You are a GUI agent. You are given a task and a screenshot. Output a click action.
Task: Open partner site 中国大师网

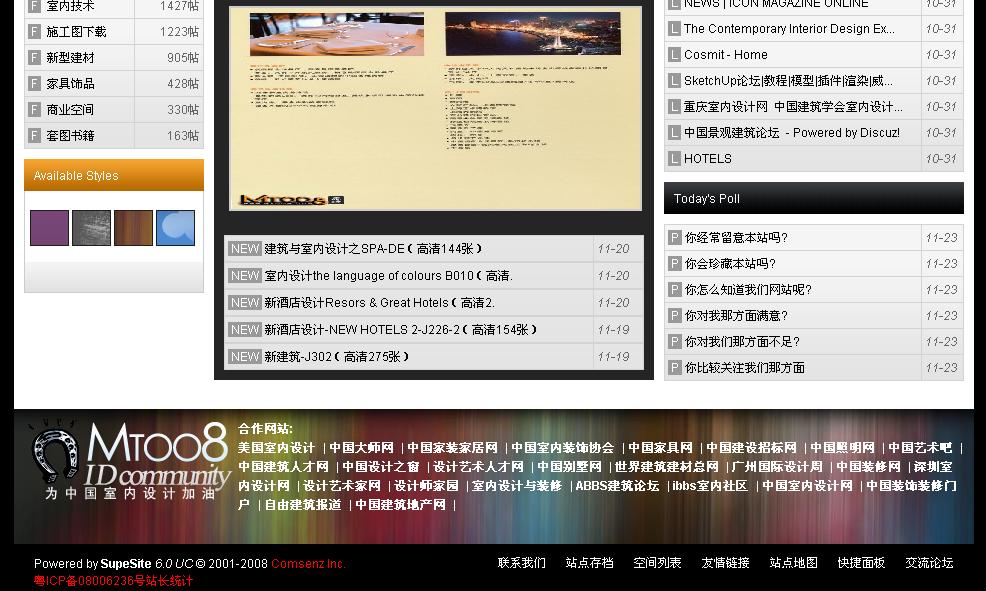[362, 448]
